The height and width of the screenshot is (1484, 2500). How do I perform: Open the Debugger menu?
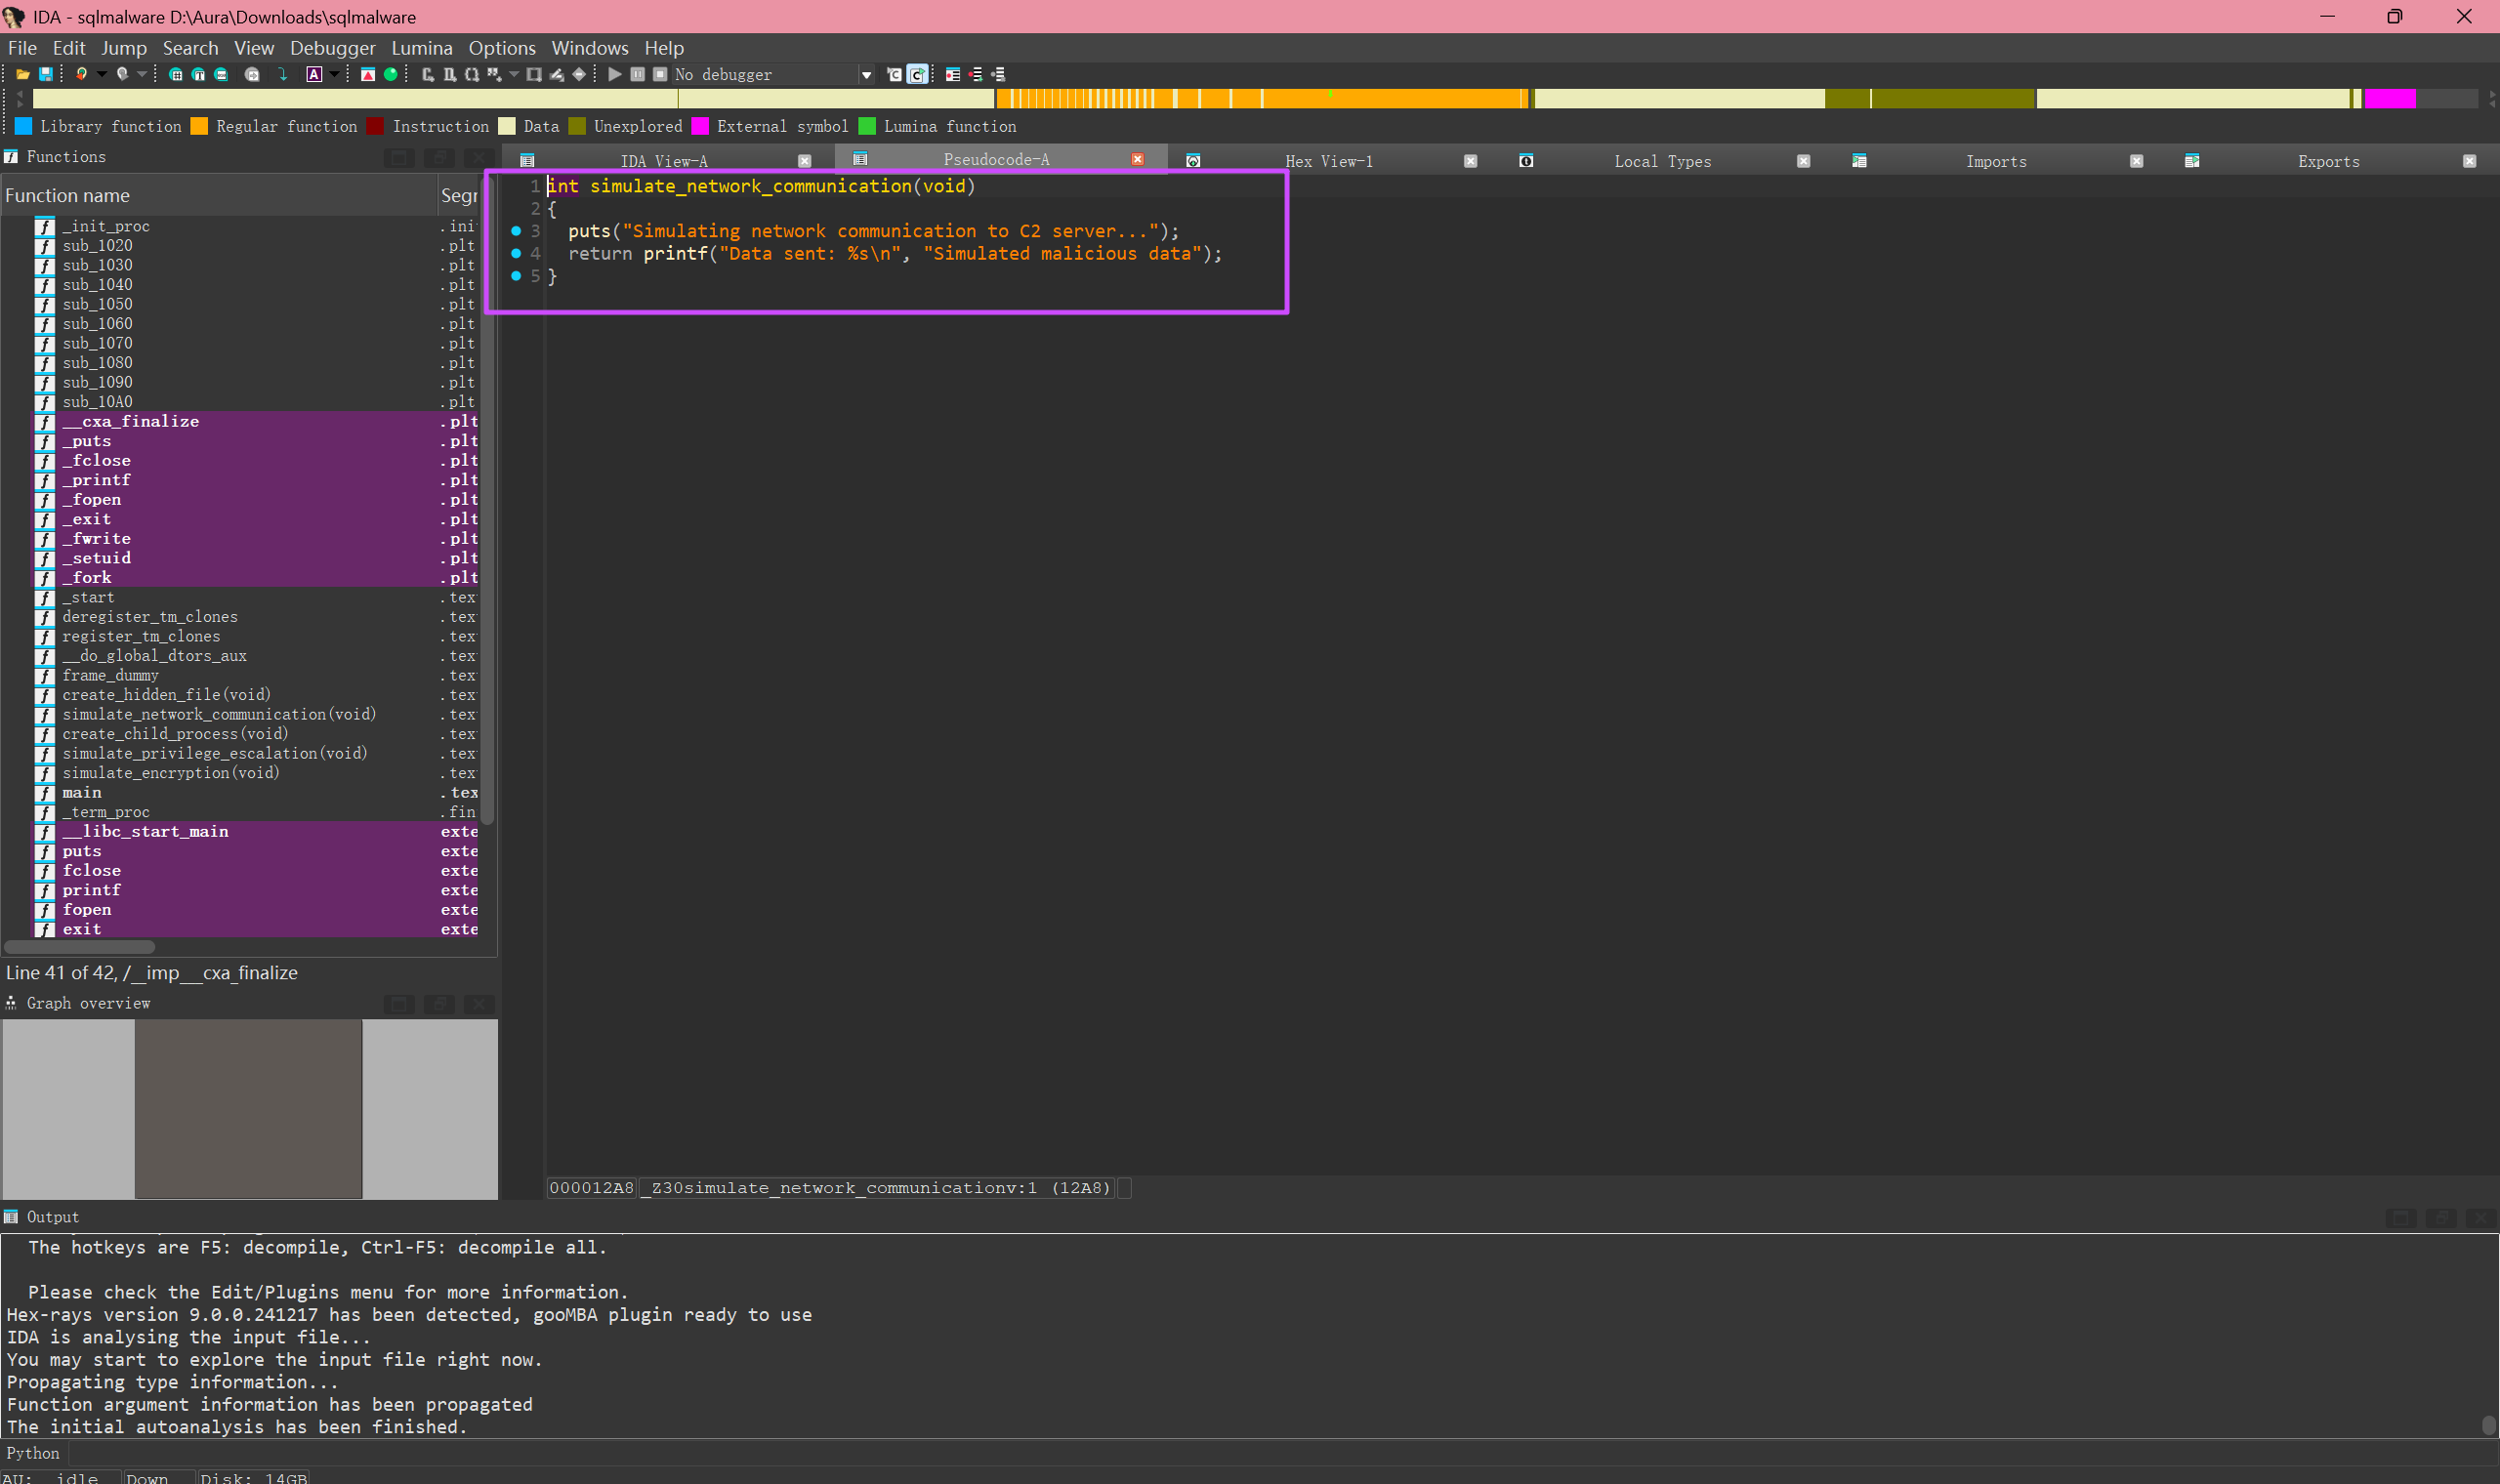click(x=332, y=48)
